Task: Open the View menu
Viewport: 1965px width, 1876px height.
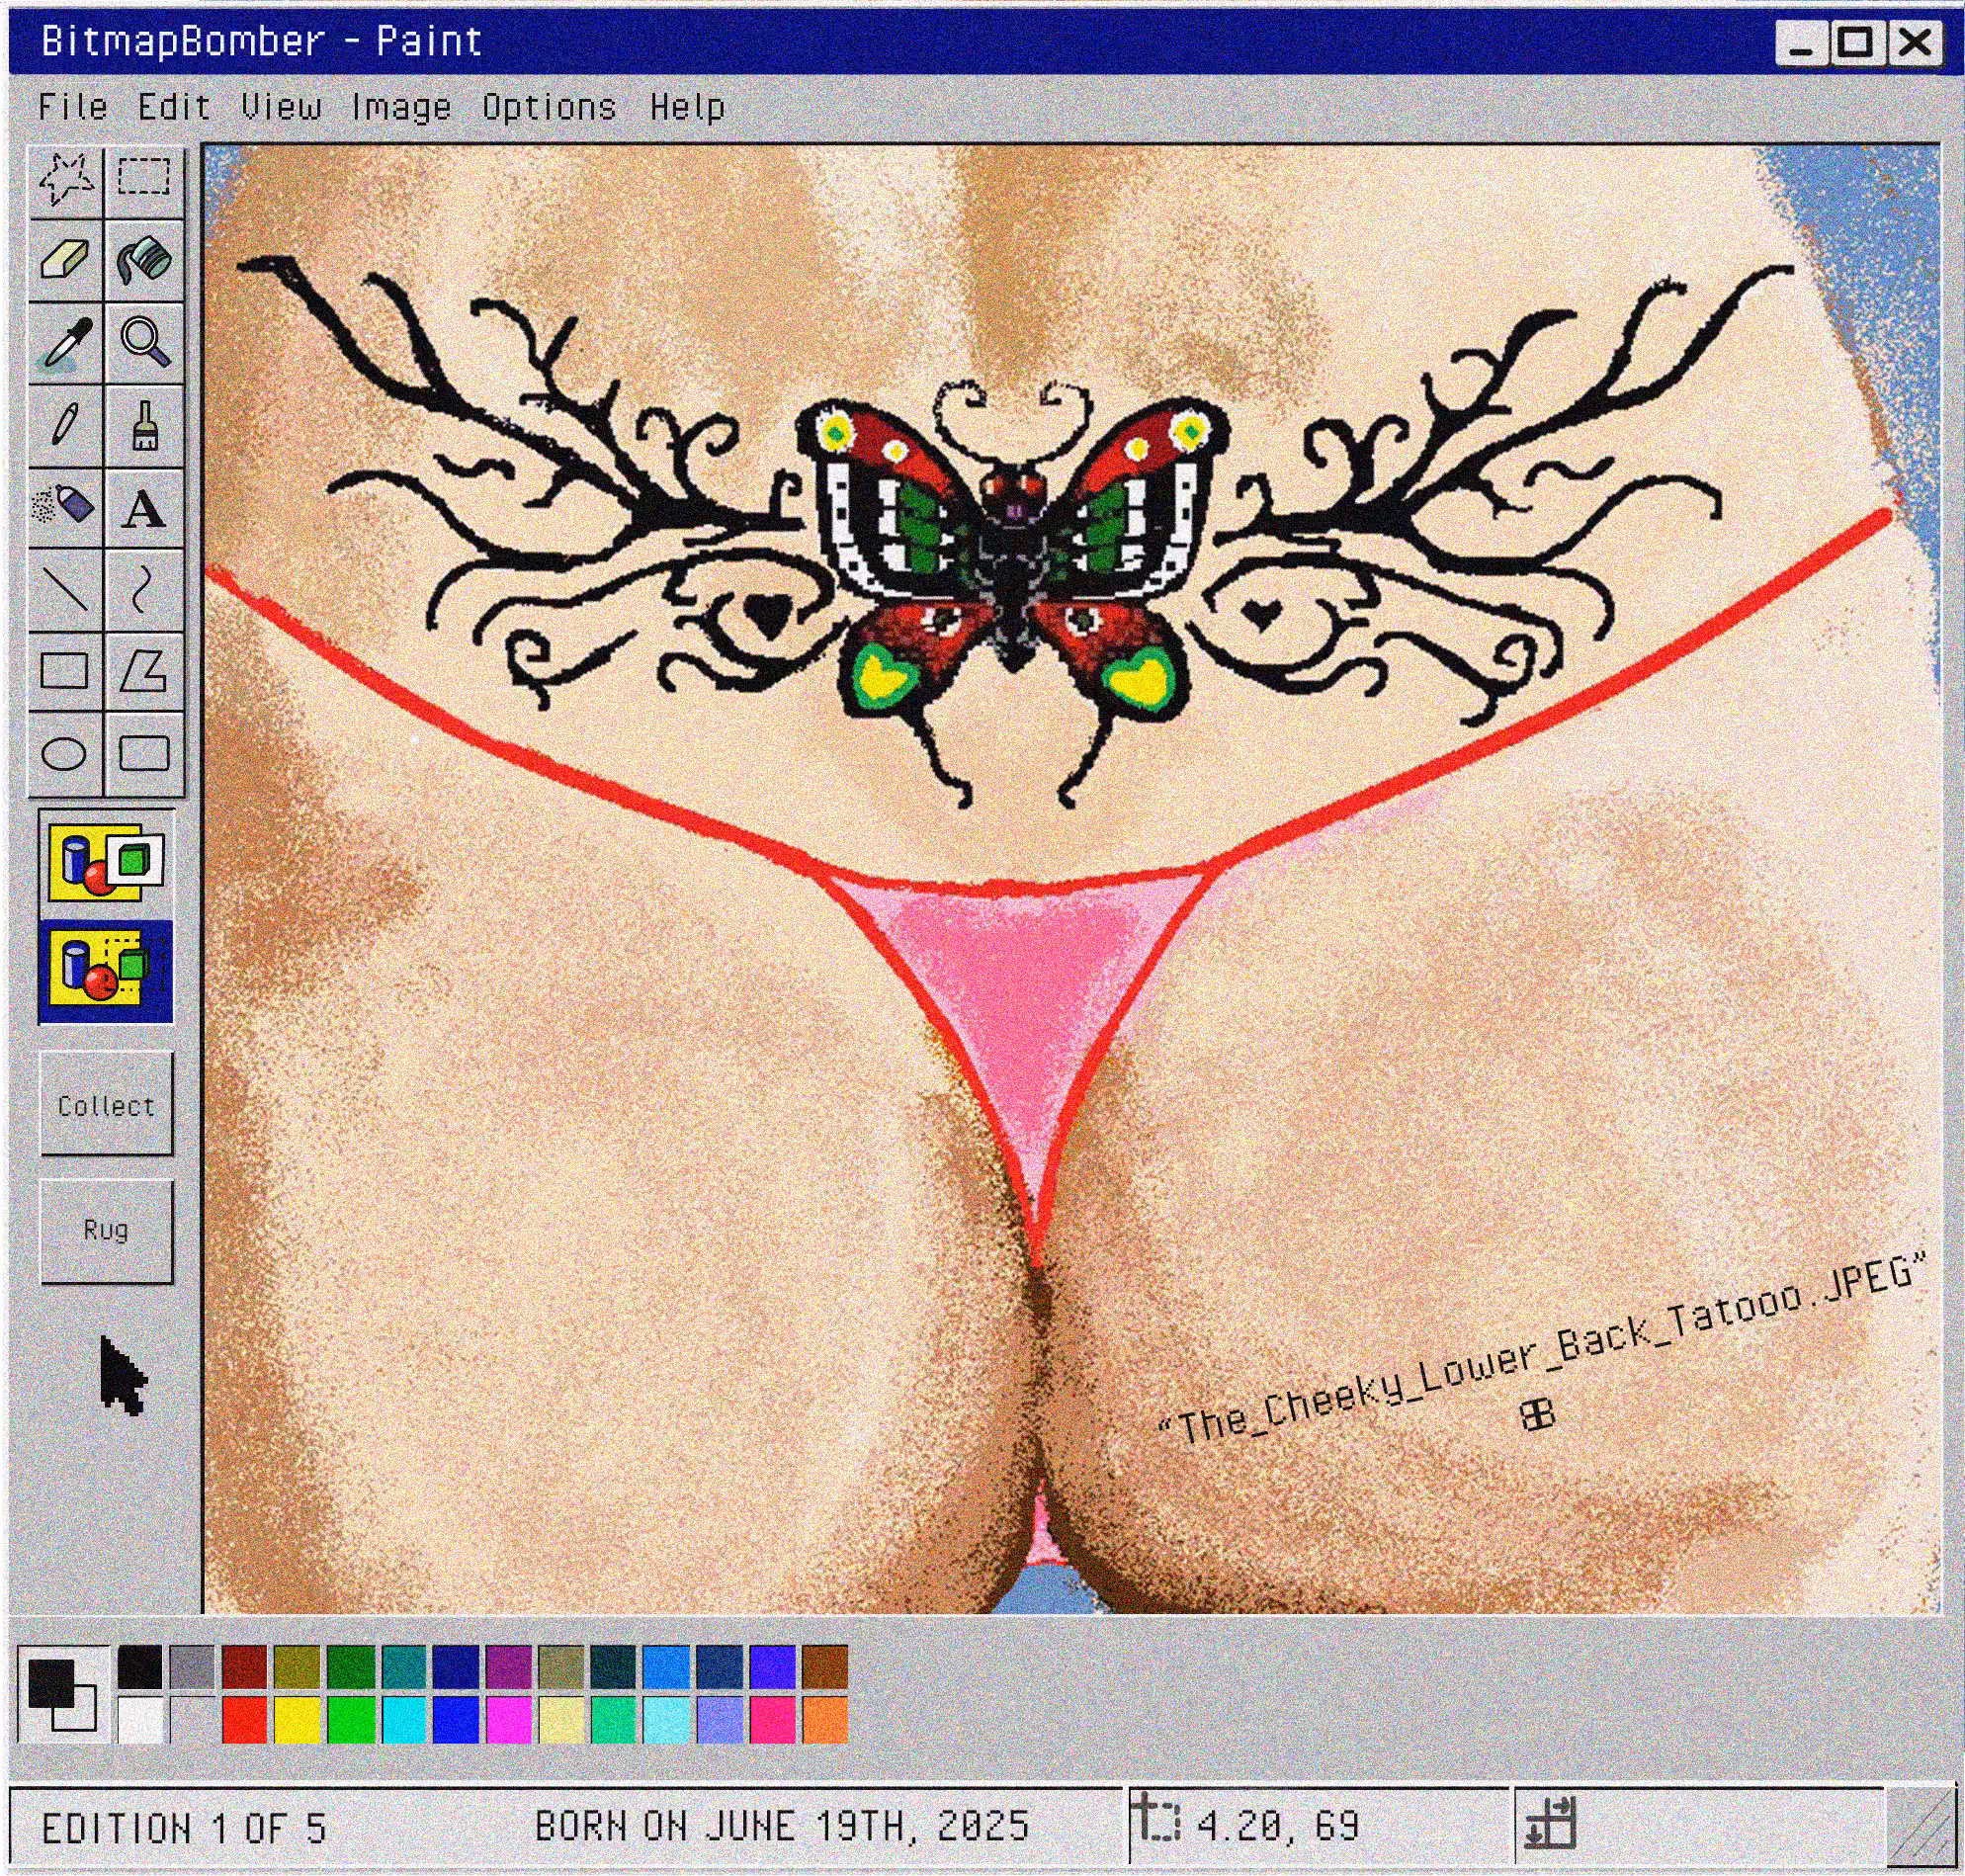Action: pos(281,107)
